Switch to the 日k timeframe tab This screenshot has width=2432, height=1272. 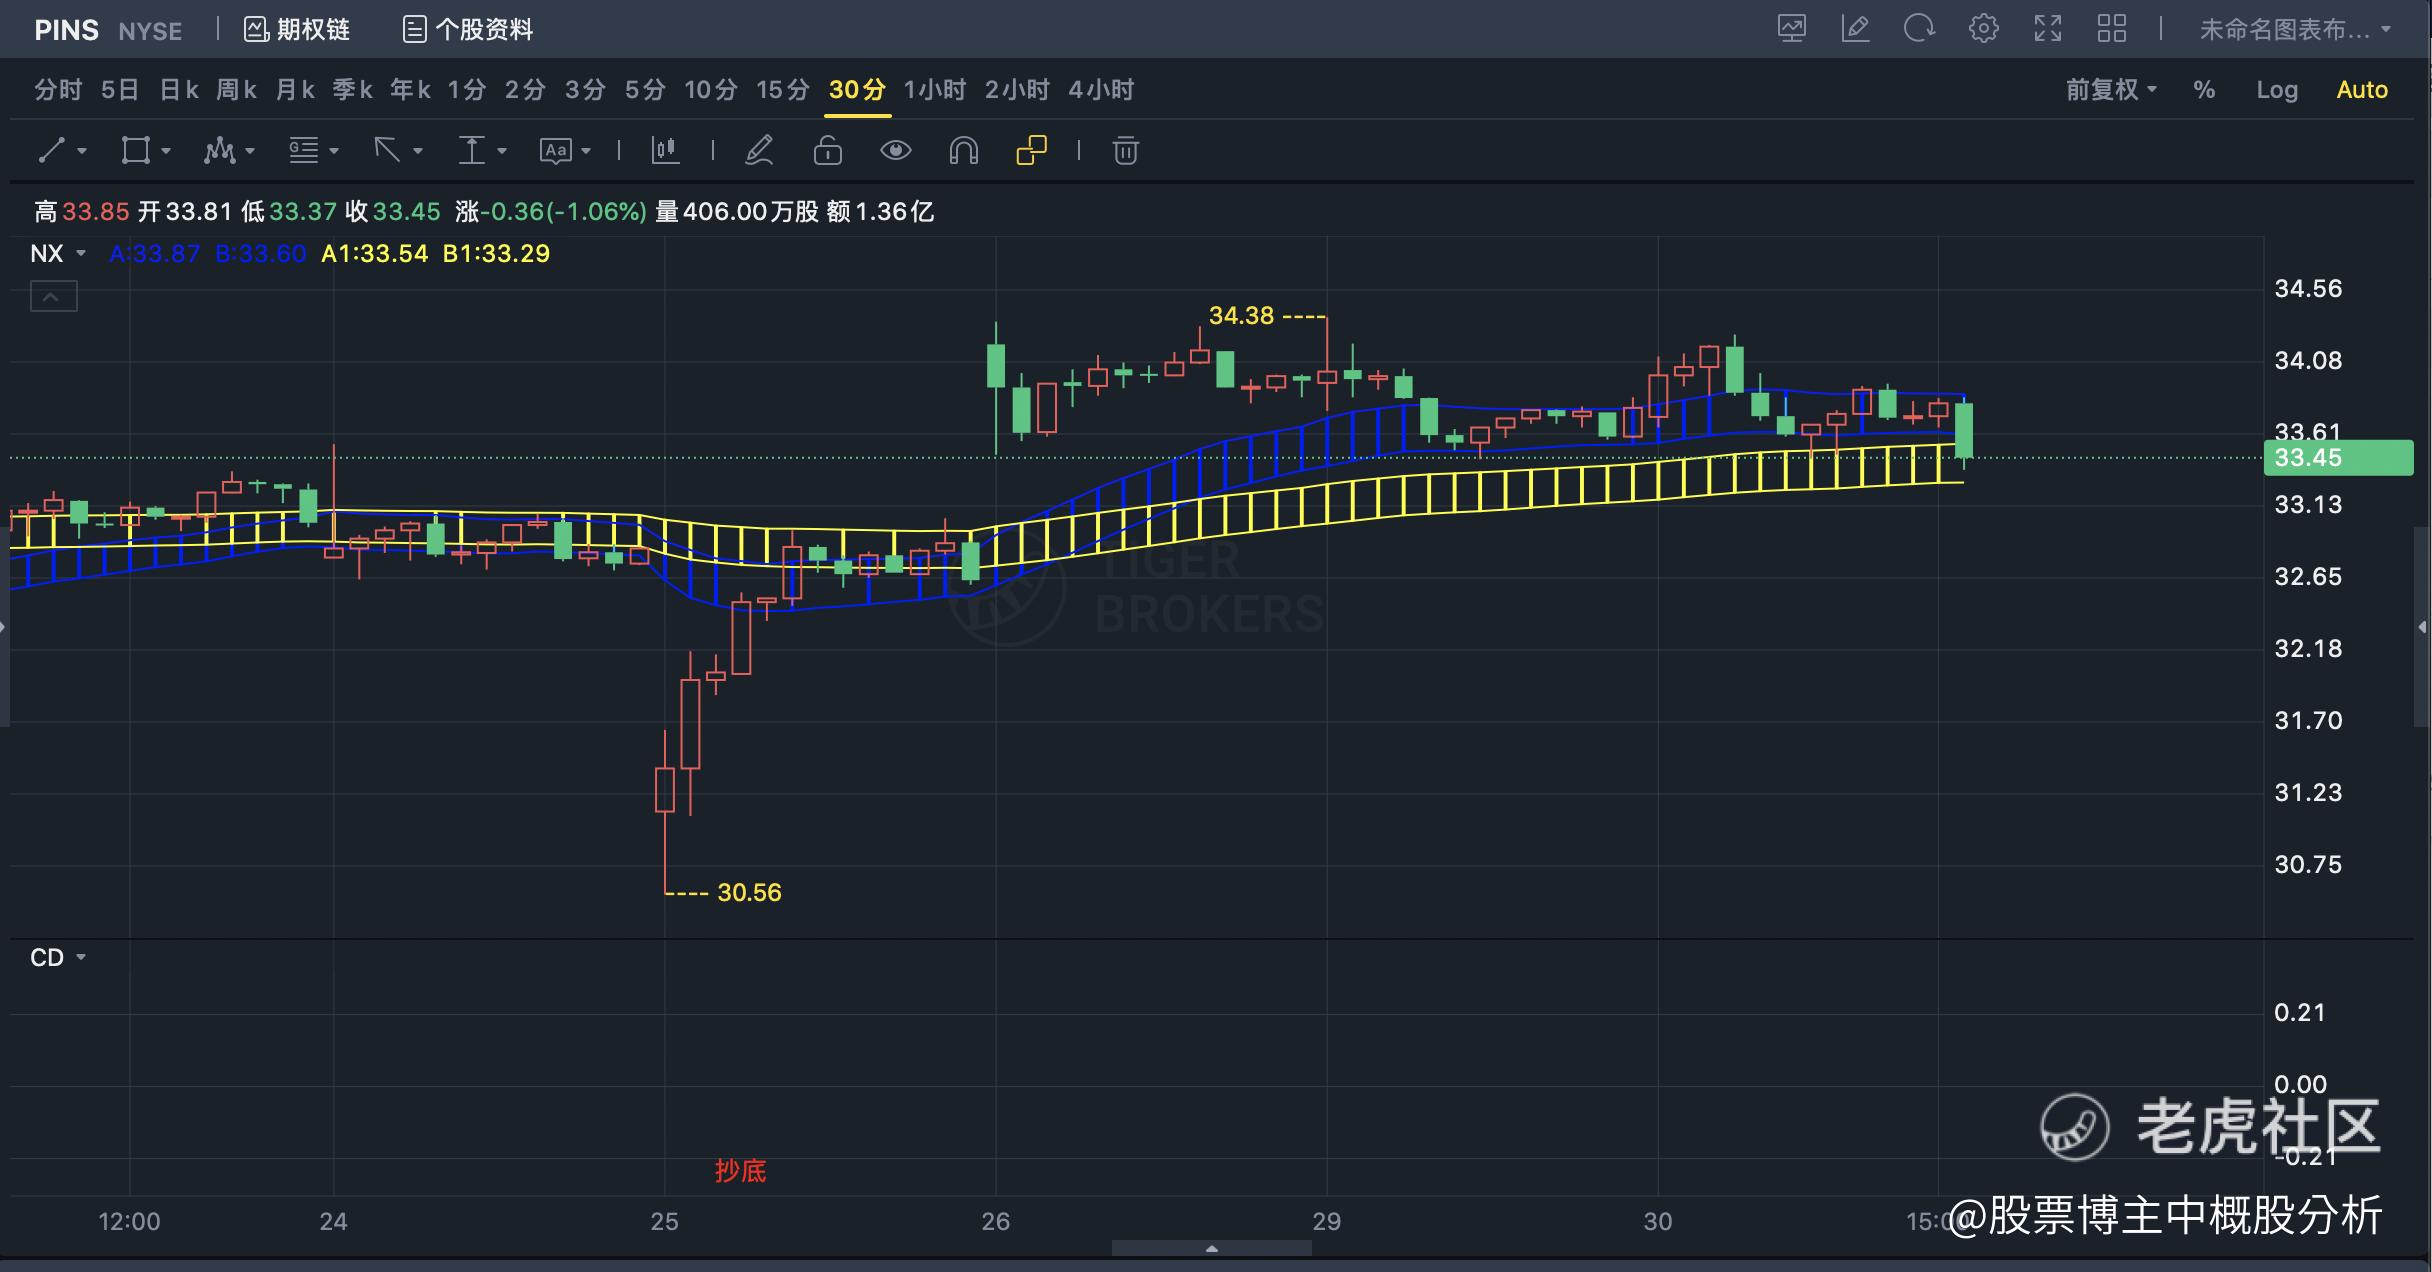click(x=179, y=90)
